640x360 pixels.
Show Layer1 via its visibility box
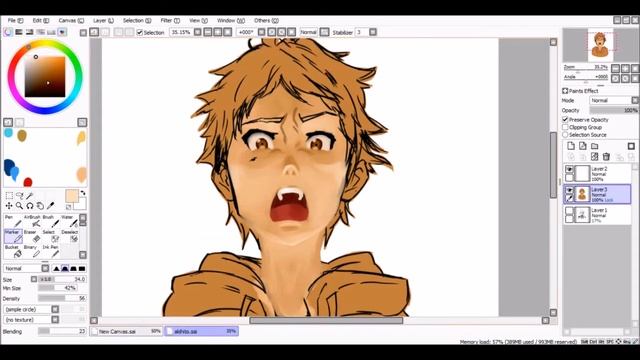(x=569, y=211)
